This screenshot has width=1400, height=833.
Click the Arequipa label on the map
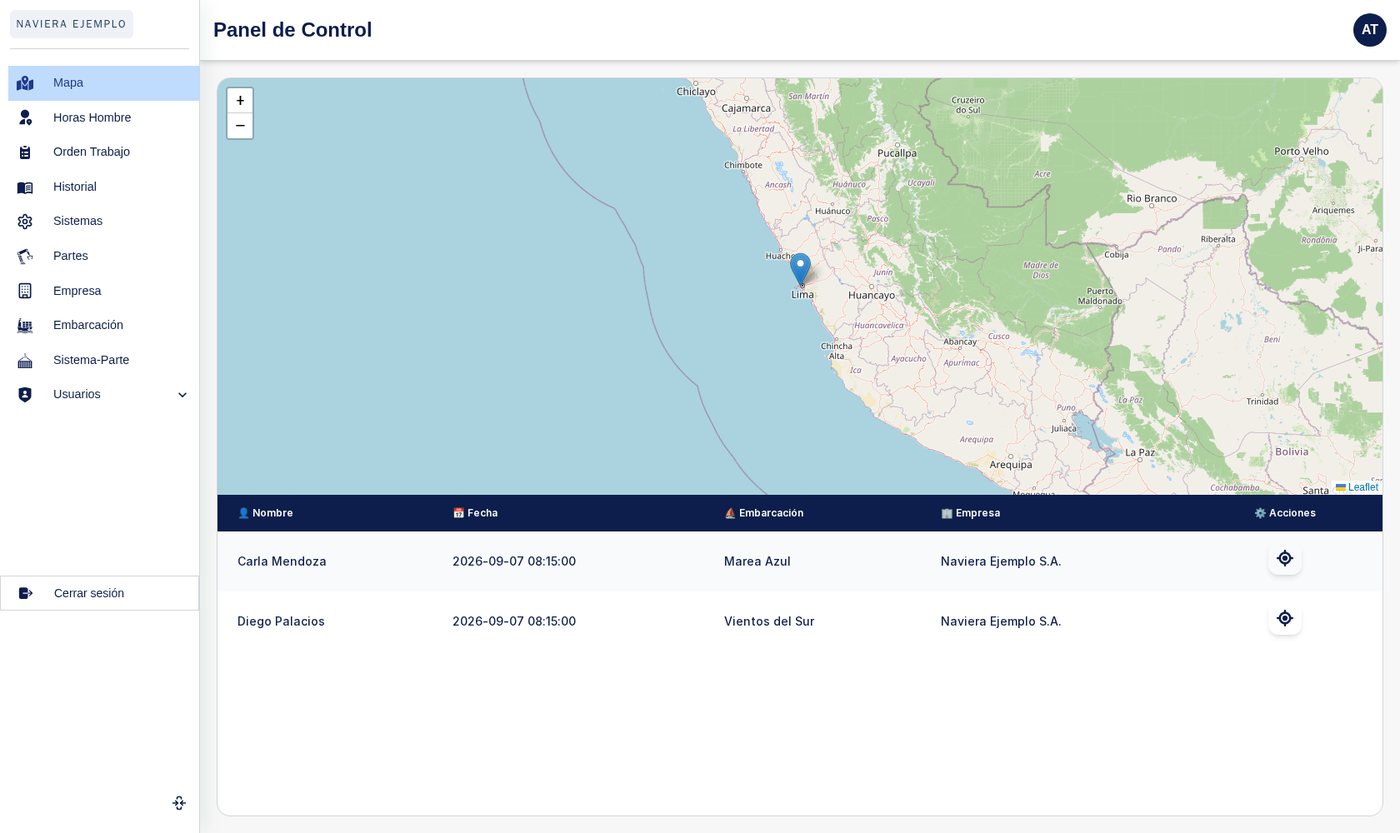point(1010,464)
